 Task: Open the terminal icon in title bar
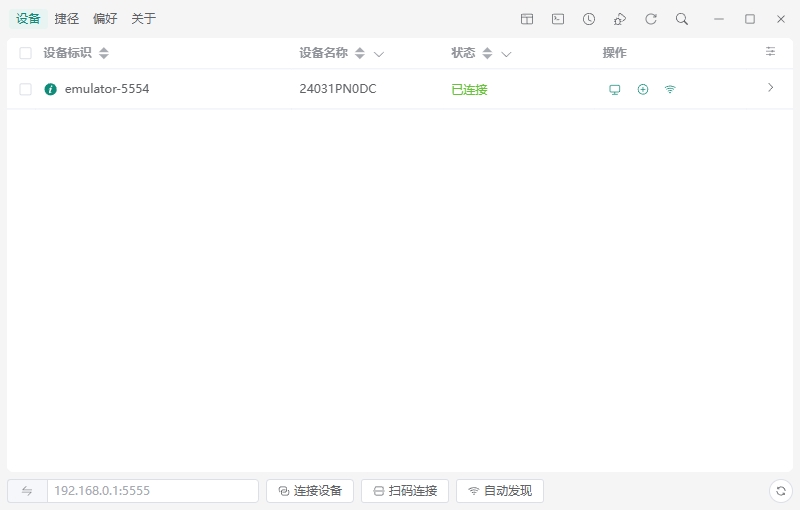558,19
